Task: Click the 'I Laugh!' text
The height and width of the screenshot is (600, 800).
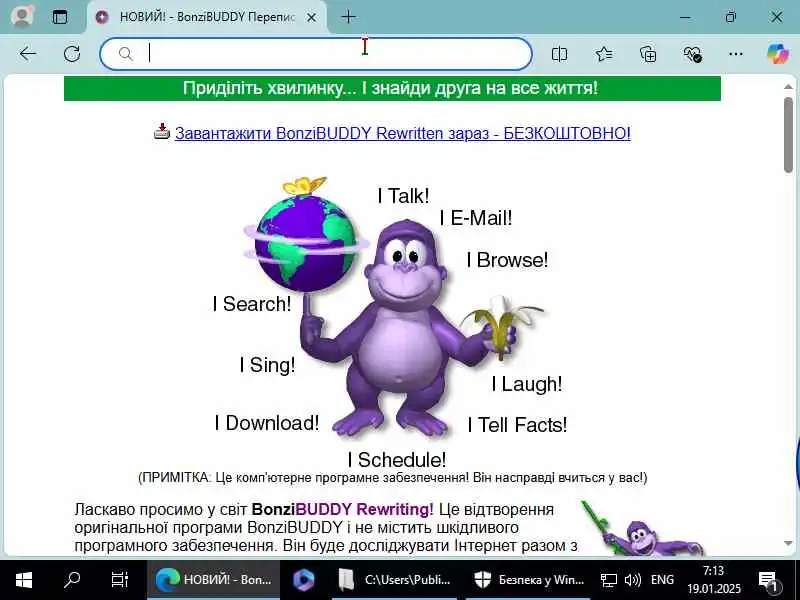Action: pyautogui.click(x=527, y=384)
